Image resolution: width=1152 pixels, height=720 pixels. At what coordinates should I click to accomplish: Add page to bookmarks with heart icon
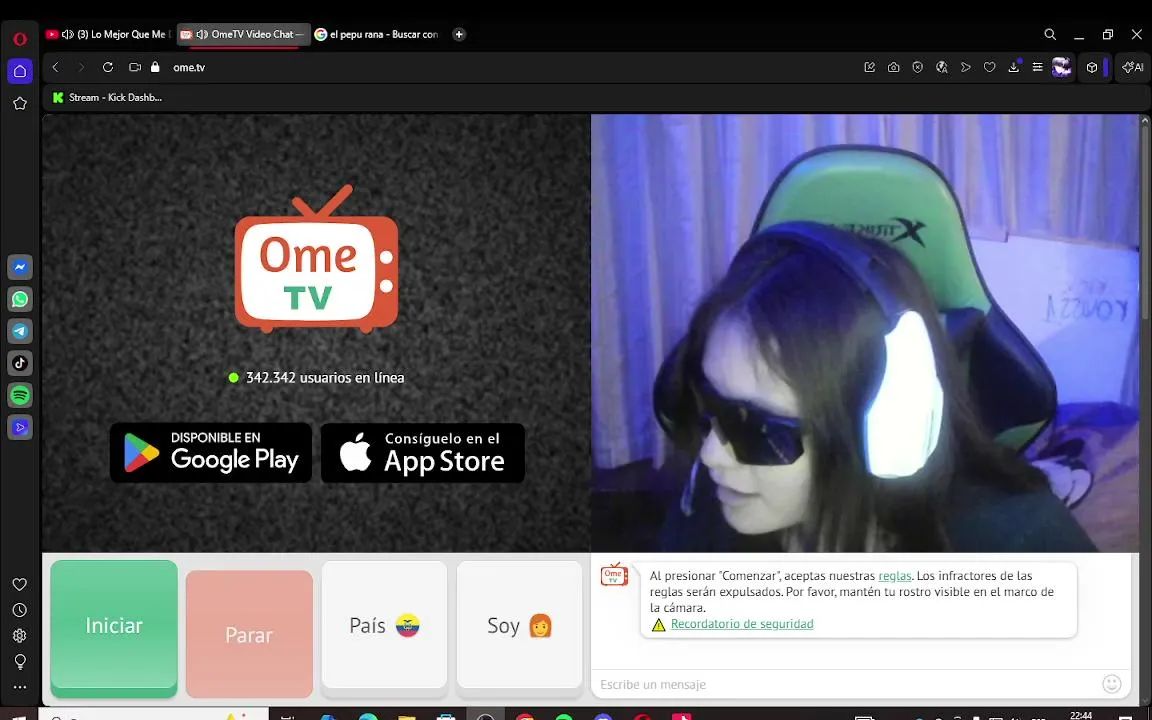pyautogui.click(x=990, y=67)
